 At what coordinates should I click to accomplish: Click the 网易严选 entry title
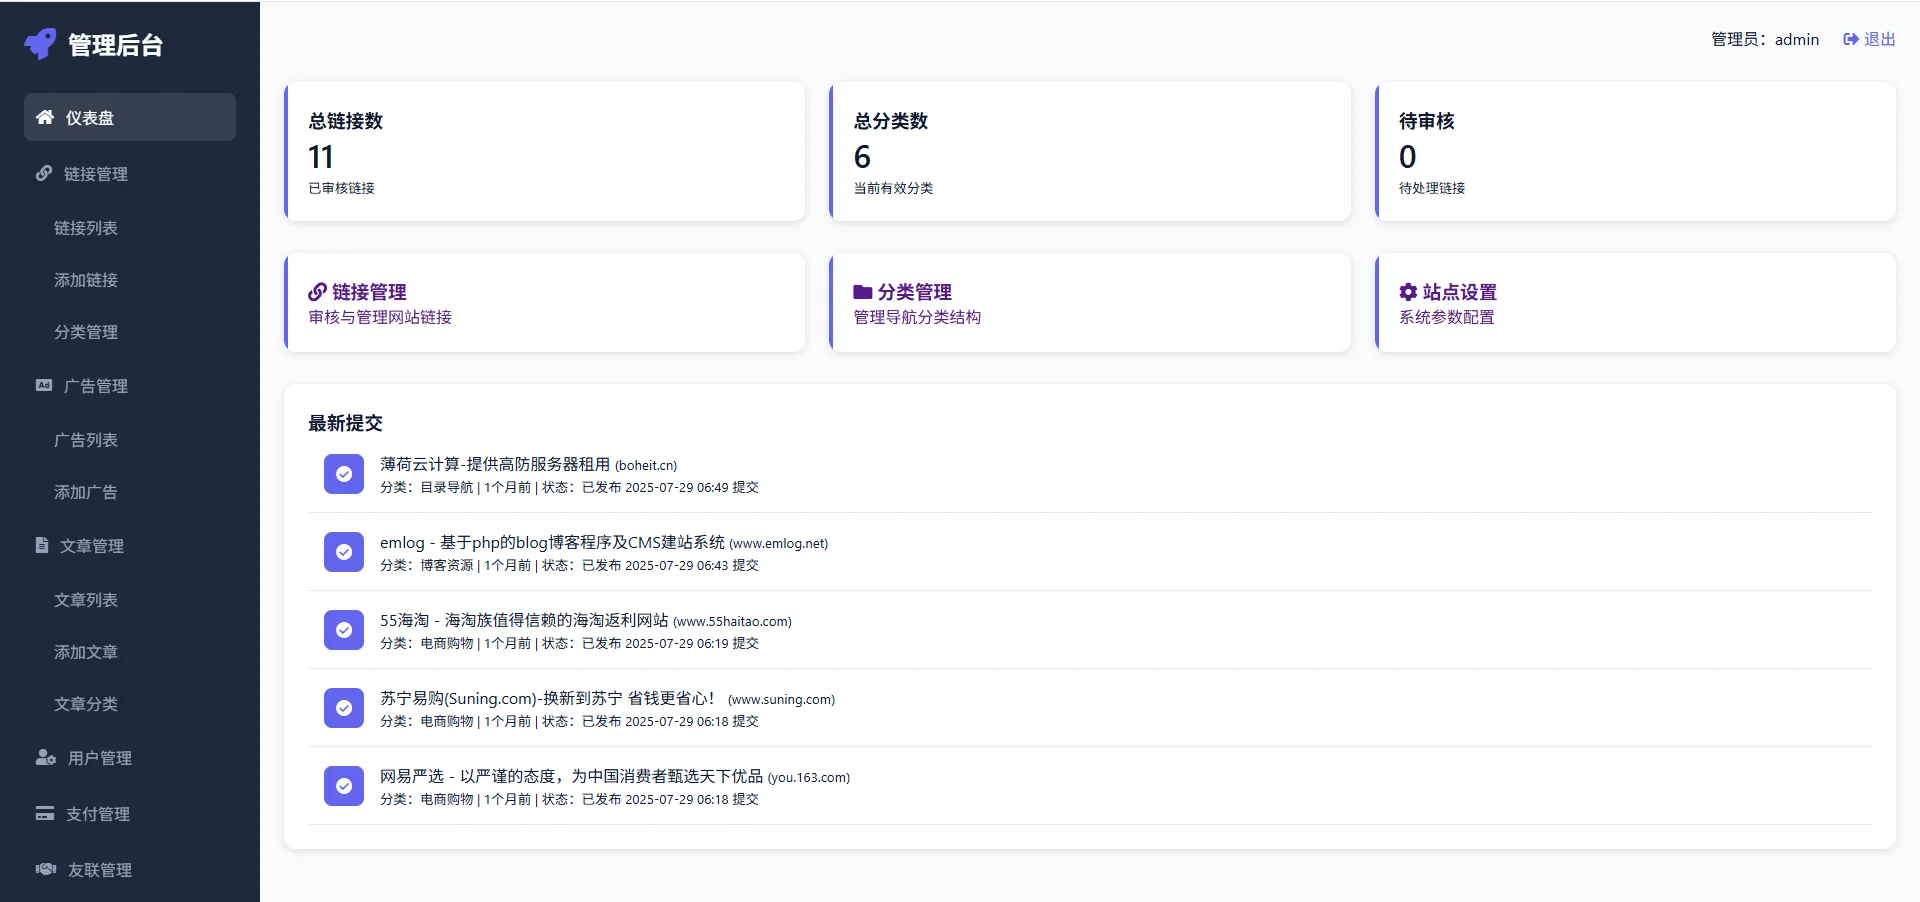pyautogui.click(x=571, y=776)
